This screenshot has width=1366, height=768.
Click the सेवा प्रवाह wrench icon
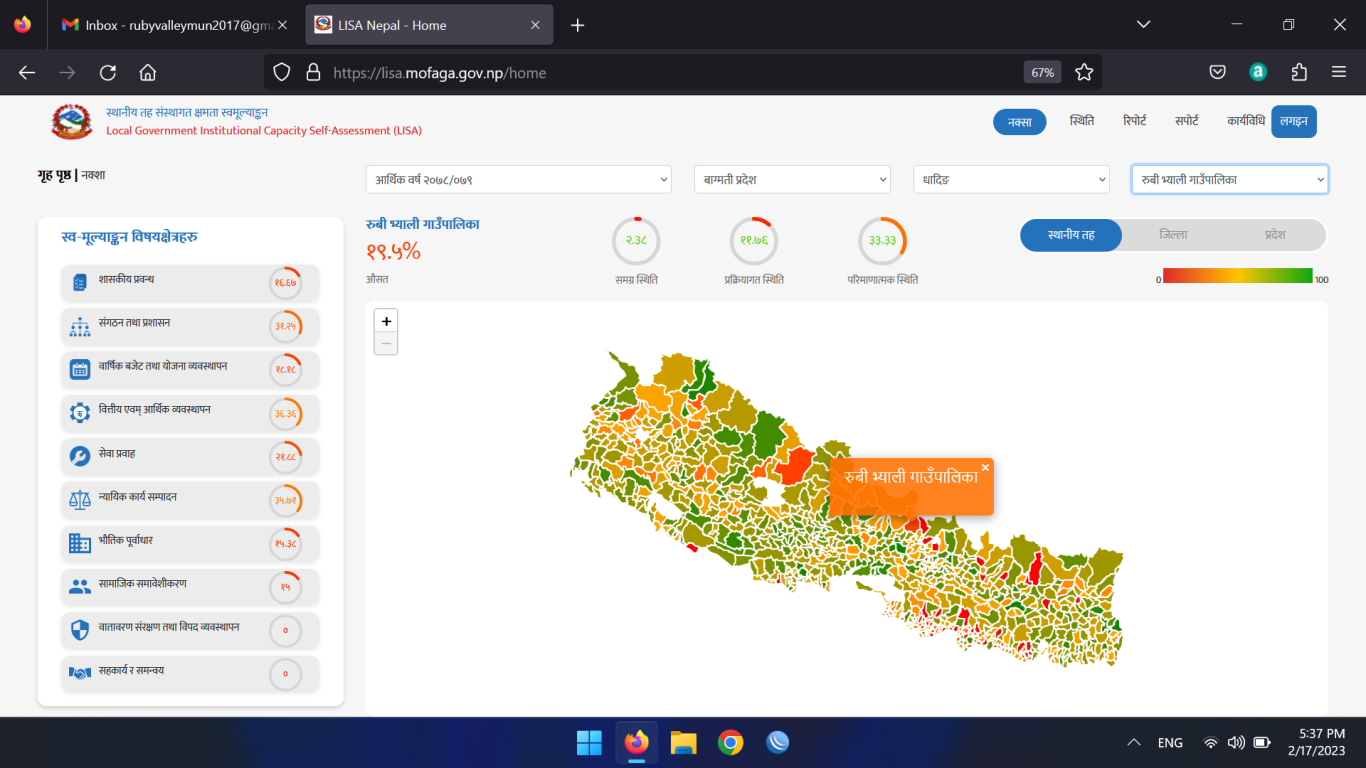pos(80,457)
